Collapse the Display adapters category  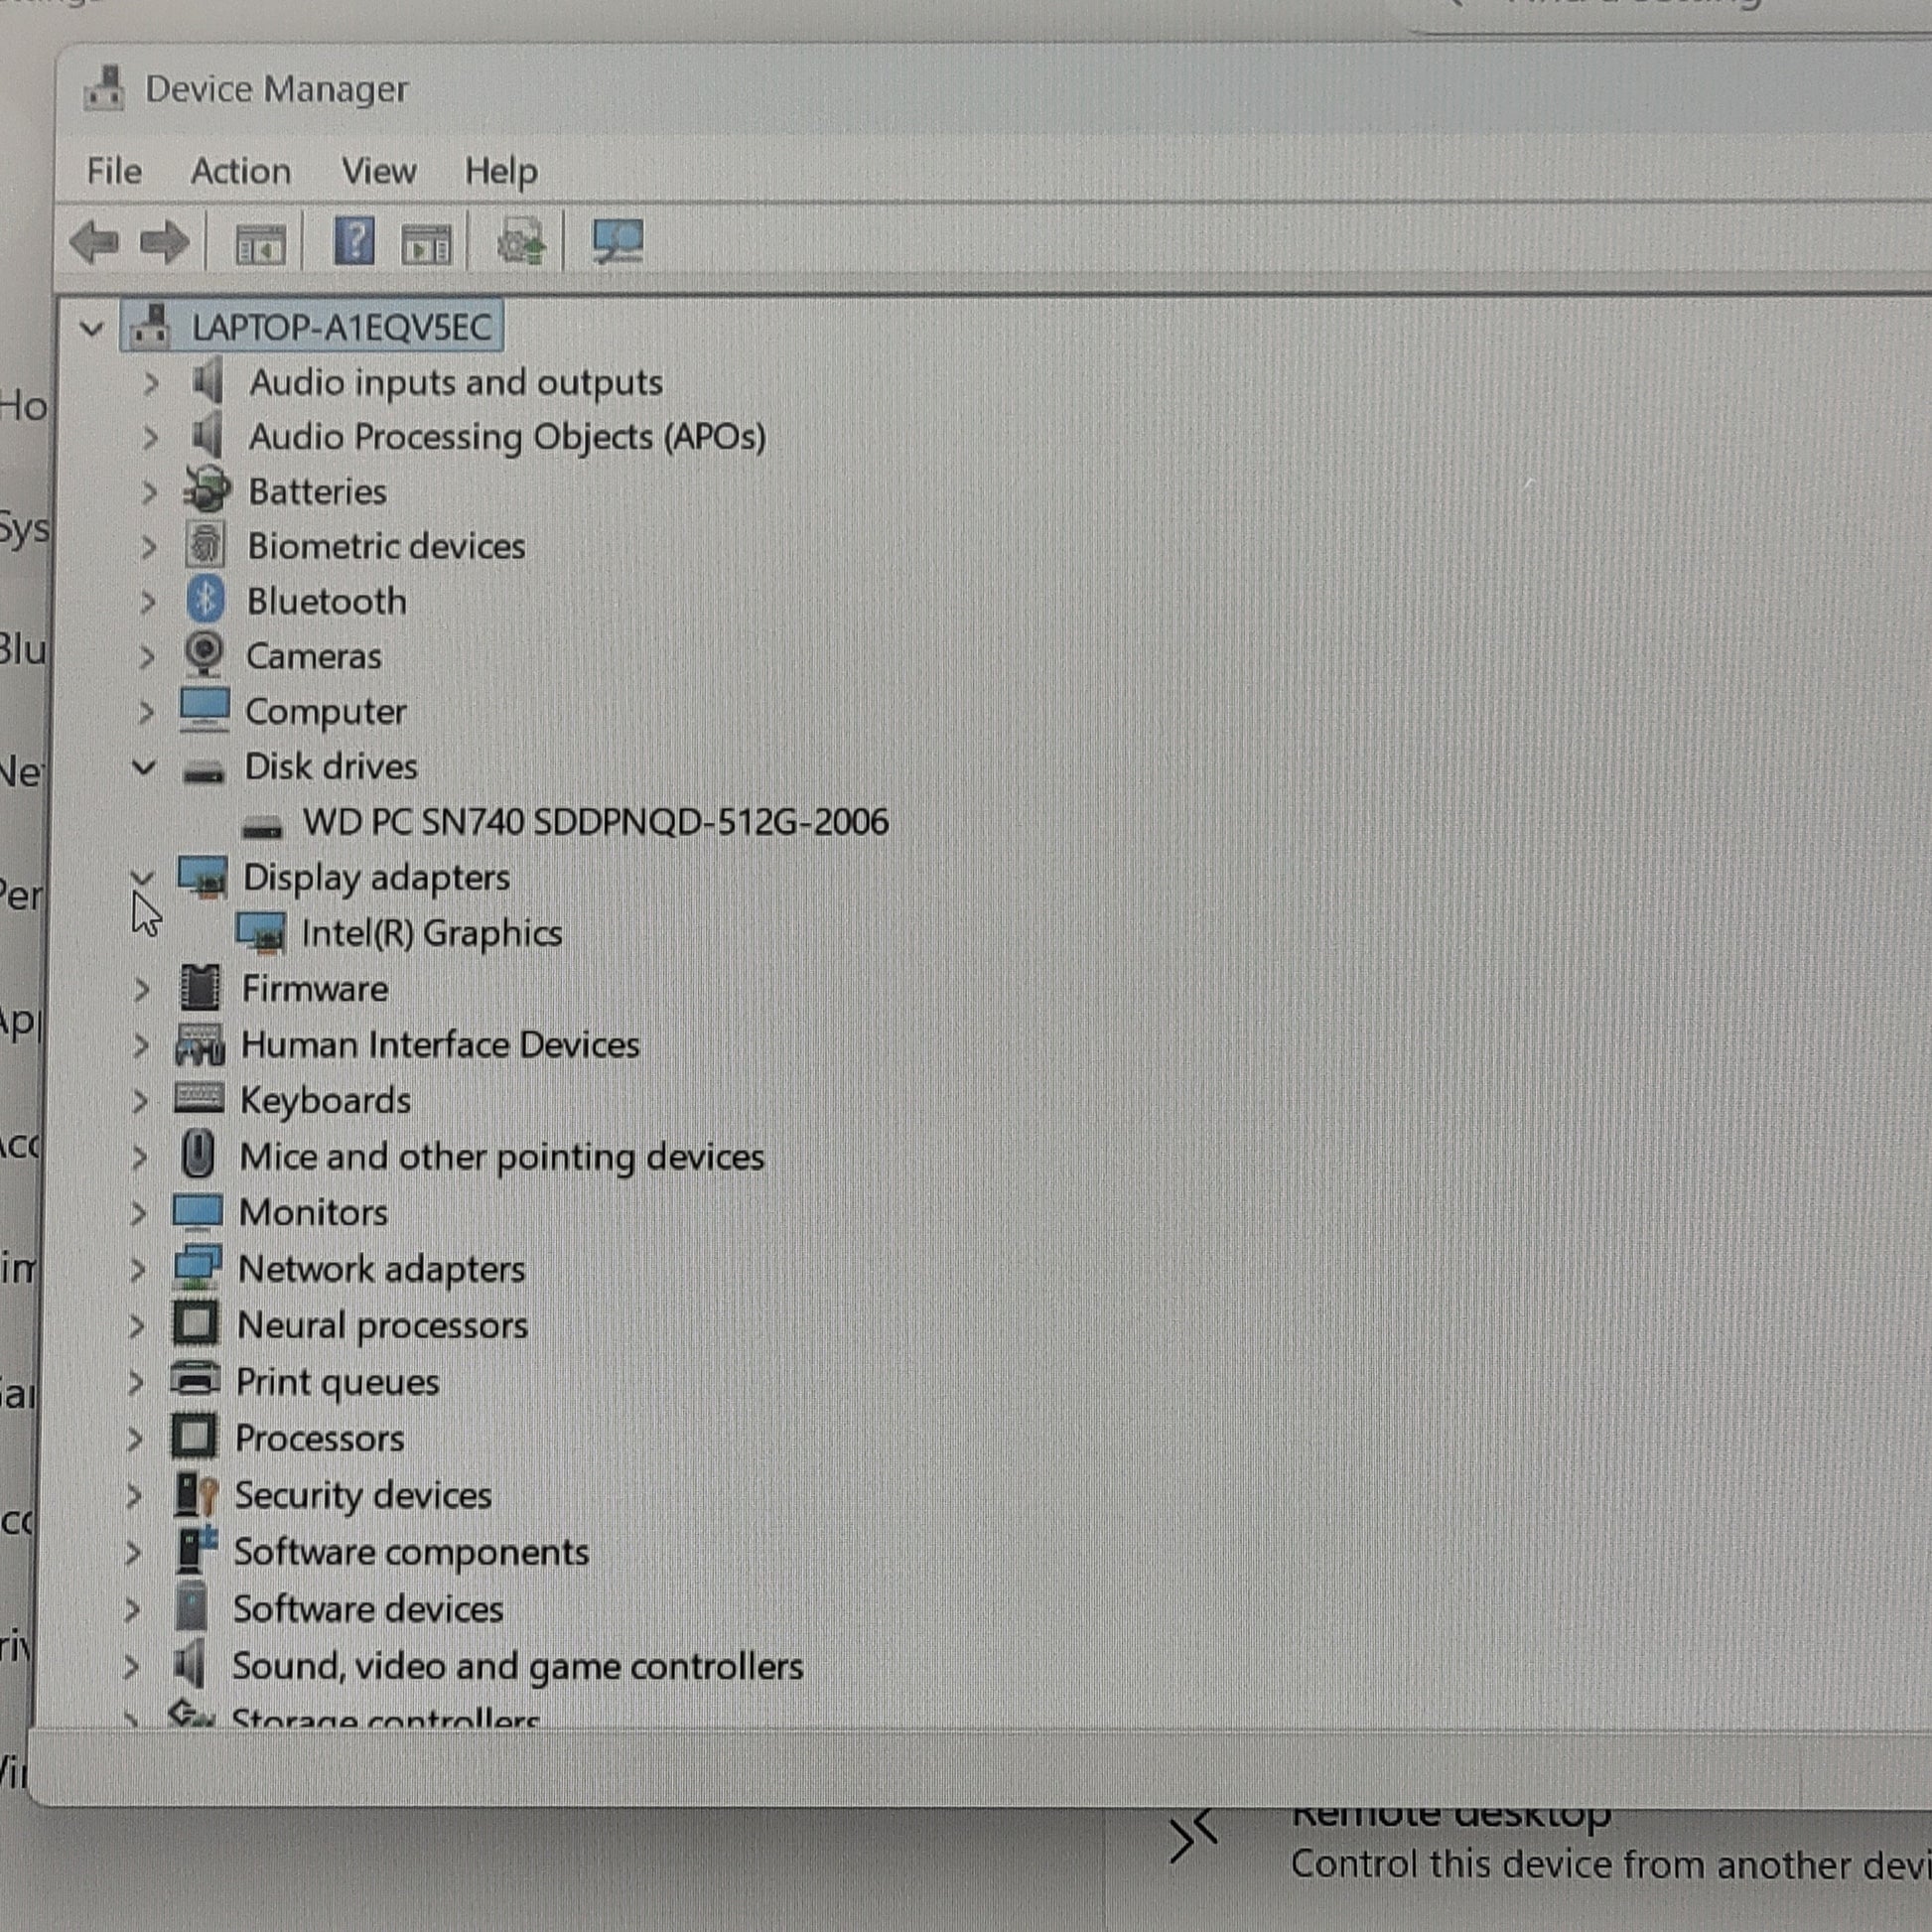click(142, 878)
